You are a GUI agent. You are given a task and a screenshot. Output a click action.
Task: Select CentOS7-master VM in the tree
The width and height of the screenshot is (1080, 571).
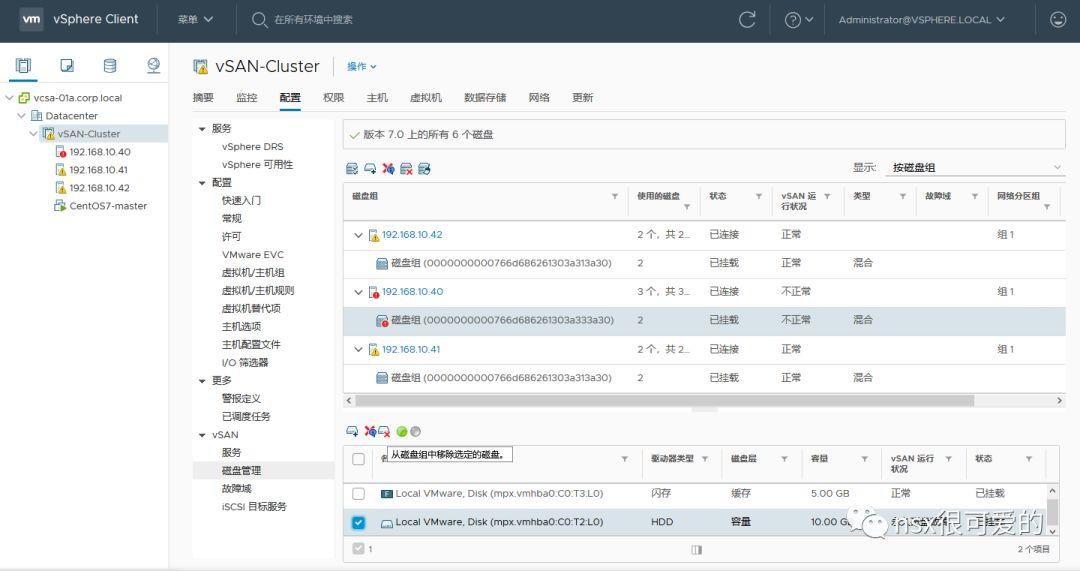point(108,205)
